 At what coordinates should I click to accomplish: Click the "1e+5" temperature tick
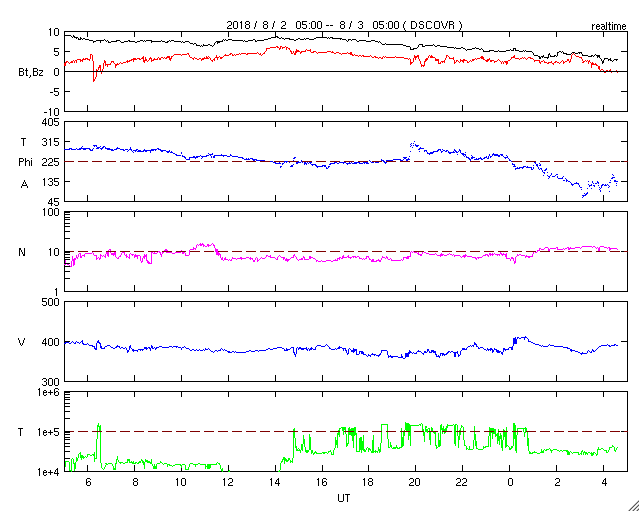(x=49, y=432)
